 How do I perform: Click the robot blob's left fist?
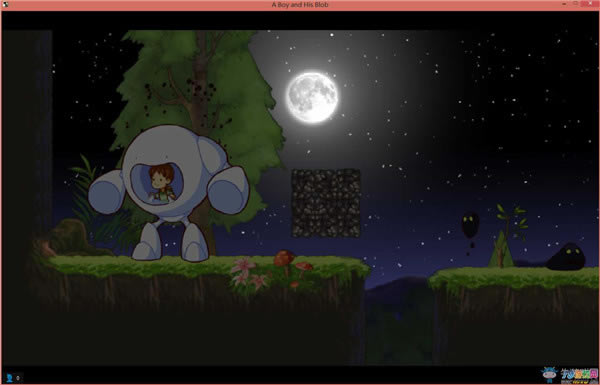tap(107, 192)
